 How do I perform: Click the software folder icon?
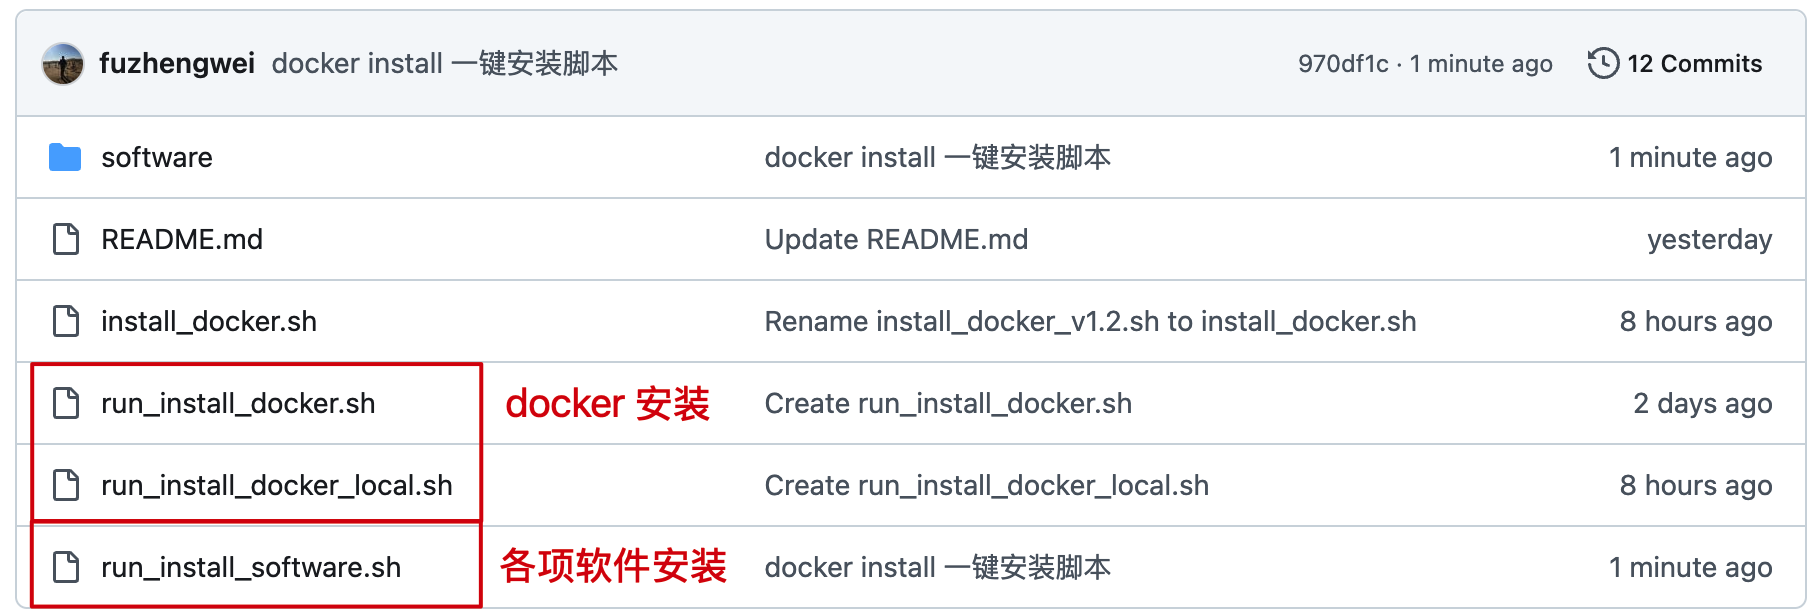pos(65,158)
